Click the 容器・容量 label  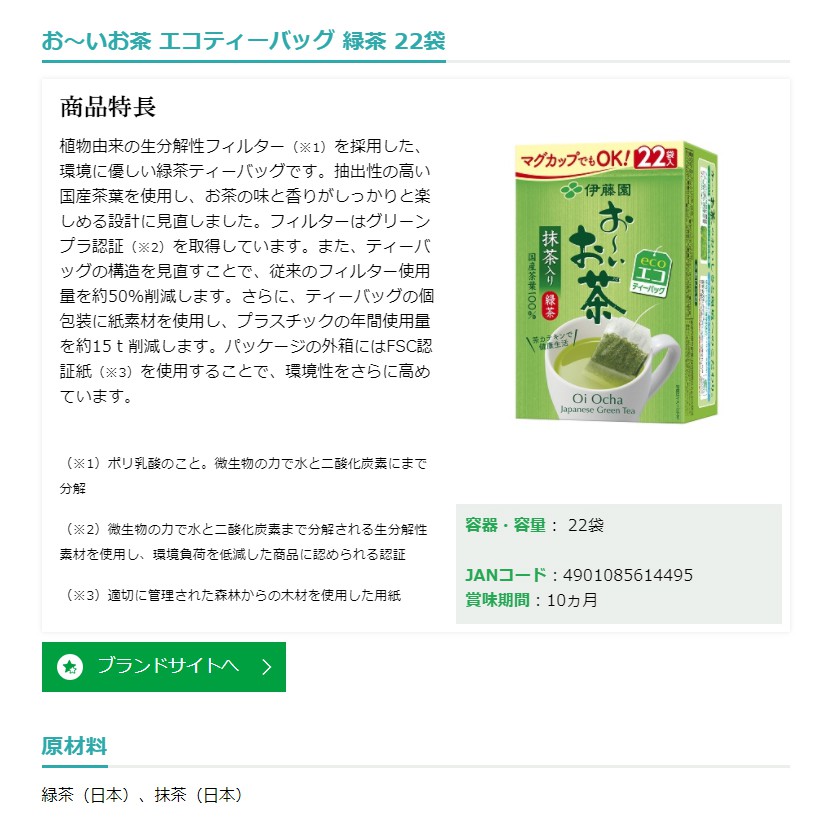tap(506, 525)
